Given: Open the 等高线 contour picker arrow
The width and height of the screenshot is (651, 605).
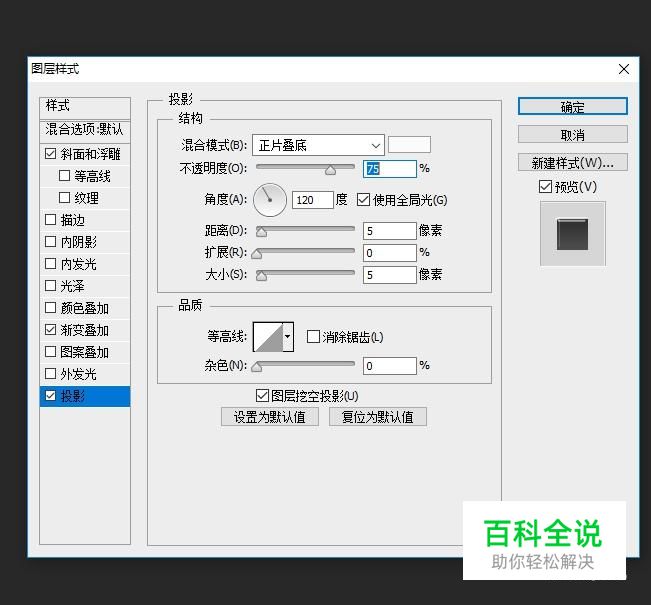Looking at the screenshot, I should (288, 336).
